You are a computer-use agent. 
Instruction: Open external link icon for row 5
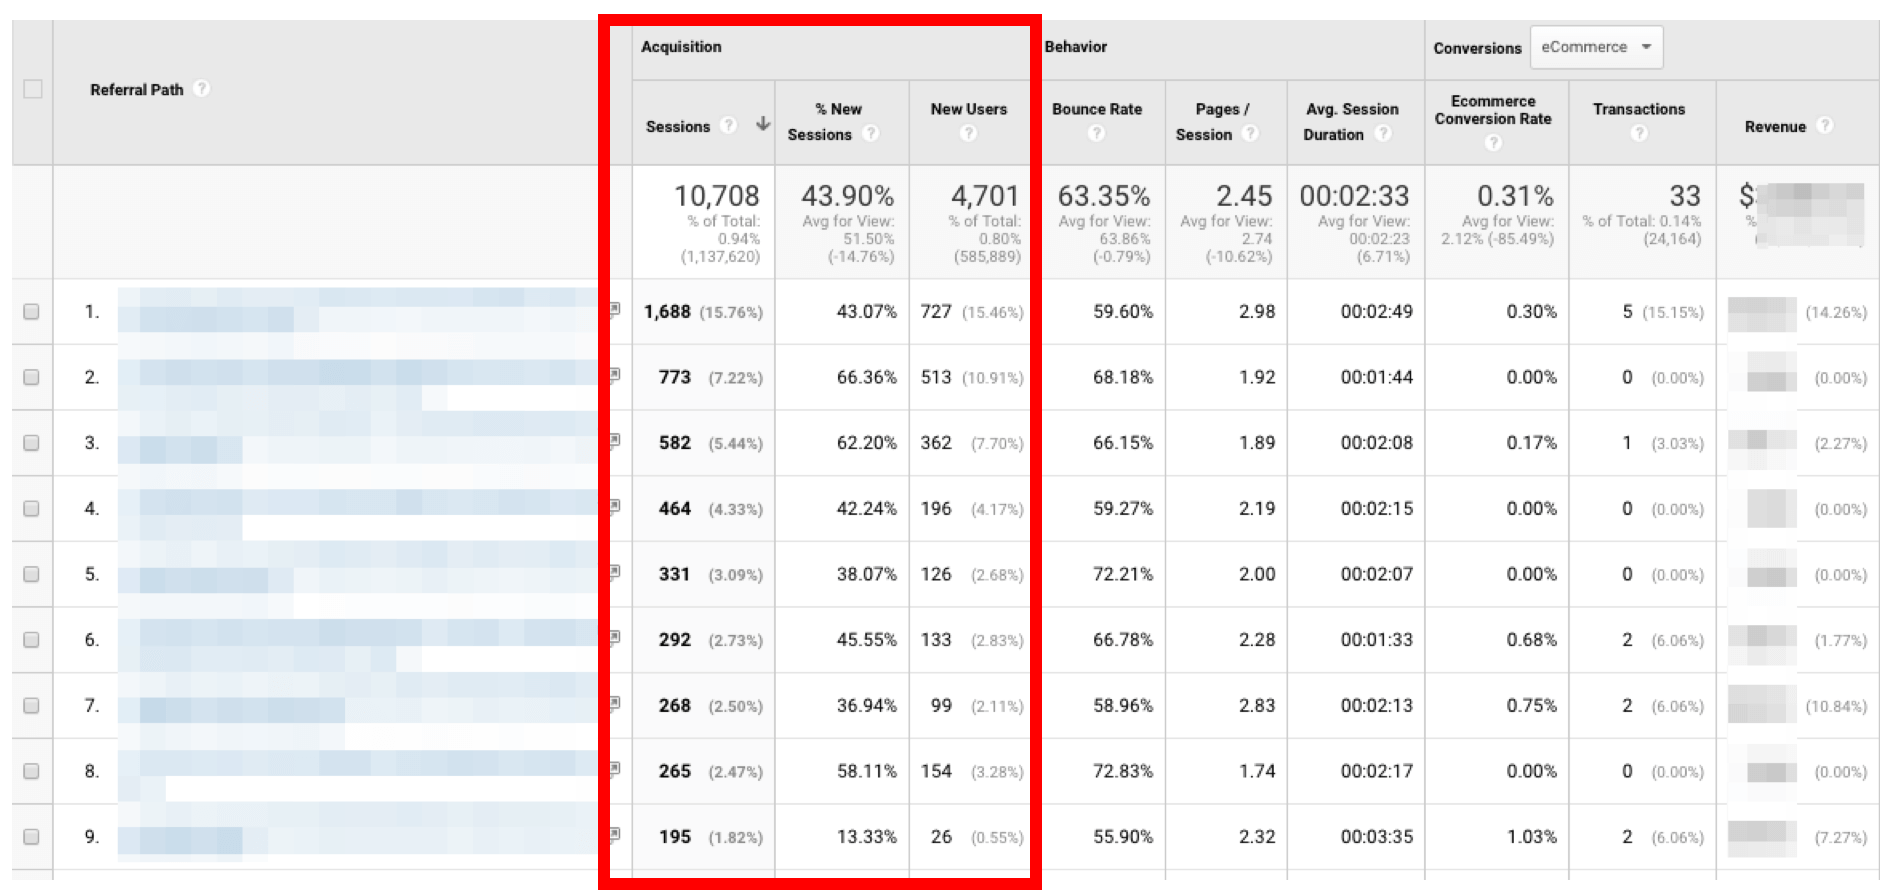click(615, 572)
